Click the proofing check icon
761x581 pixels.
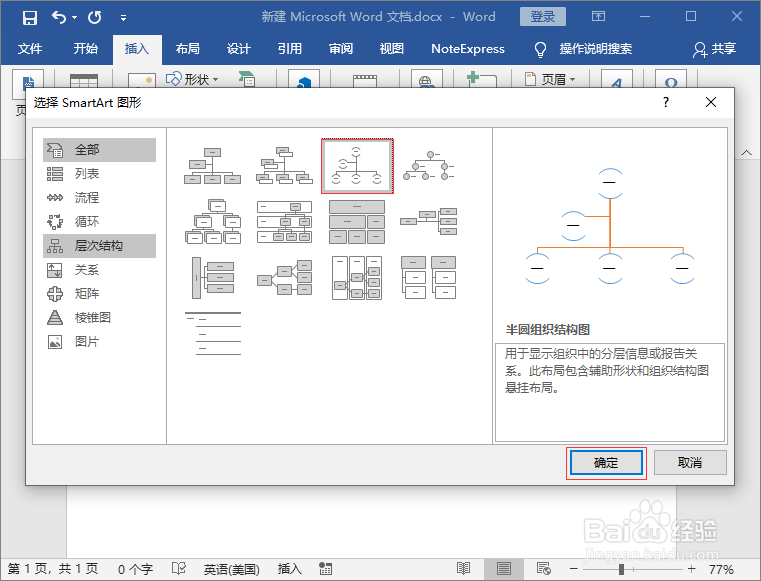[x=179, y=568]
